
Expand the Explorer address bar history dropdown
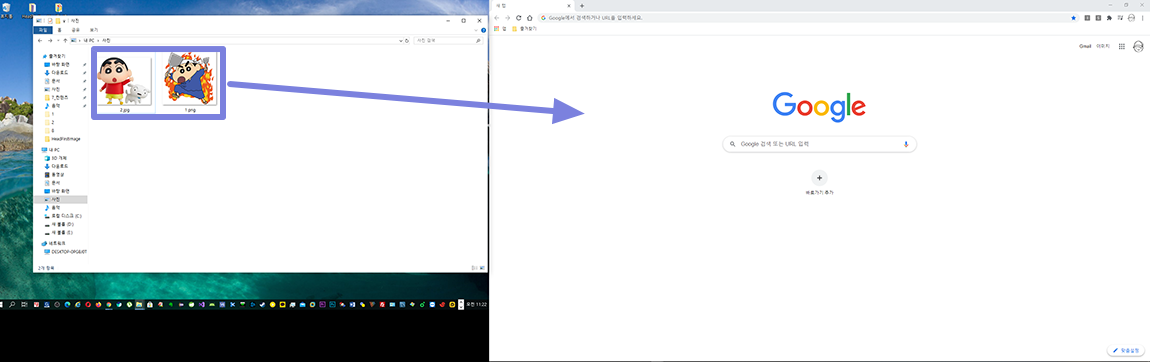click(x=400, y=41)
